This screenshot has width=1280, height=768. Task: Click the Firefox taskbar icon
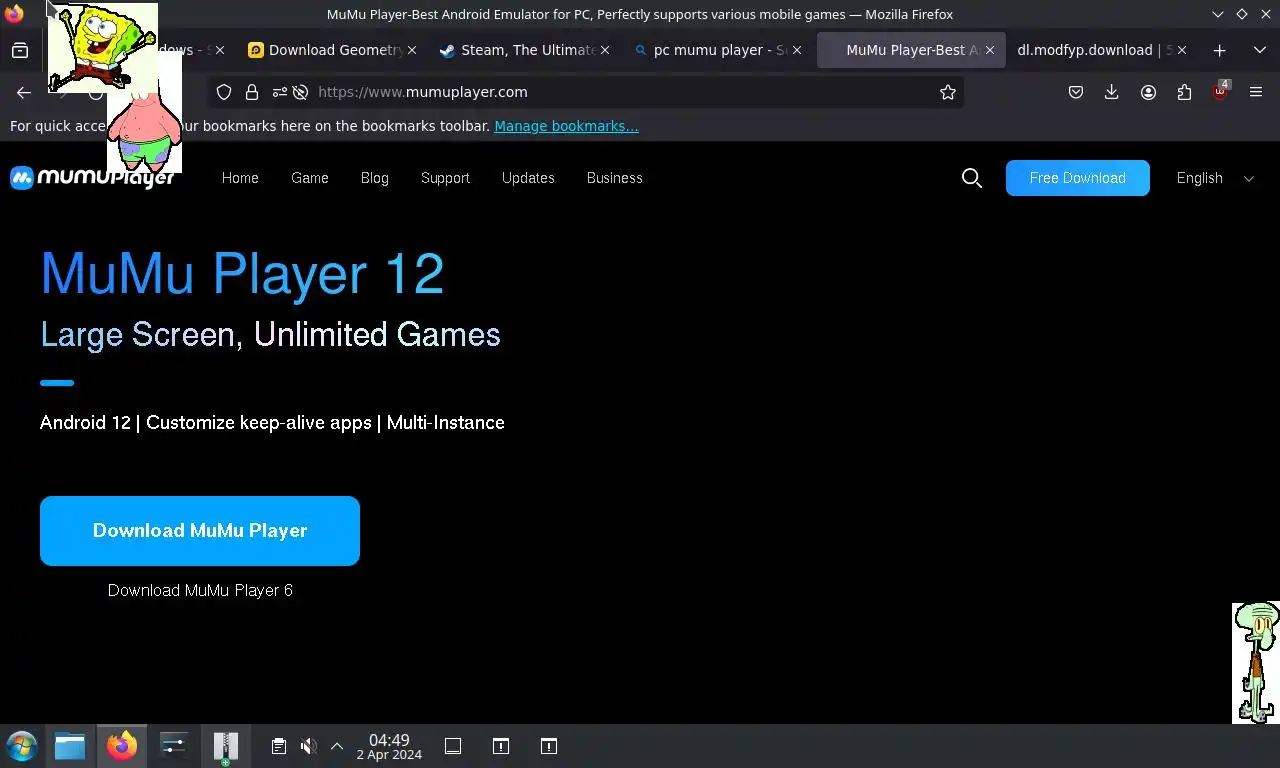[122, 746]
